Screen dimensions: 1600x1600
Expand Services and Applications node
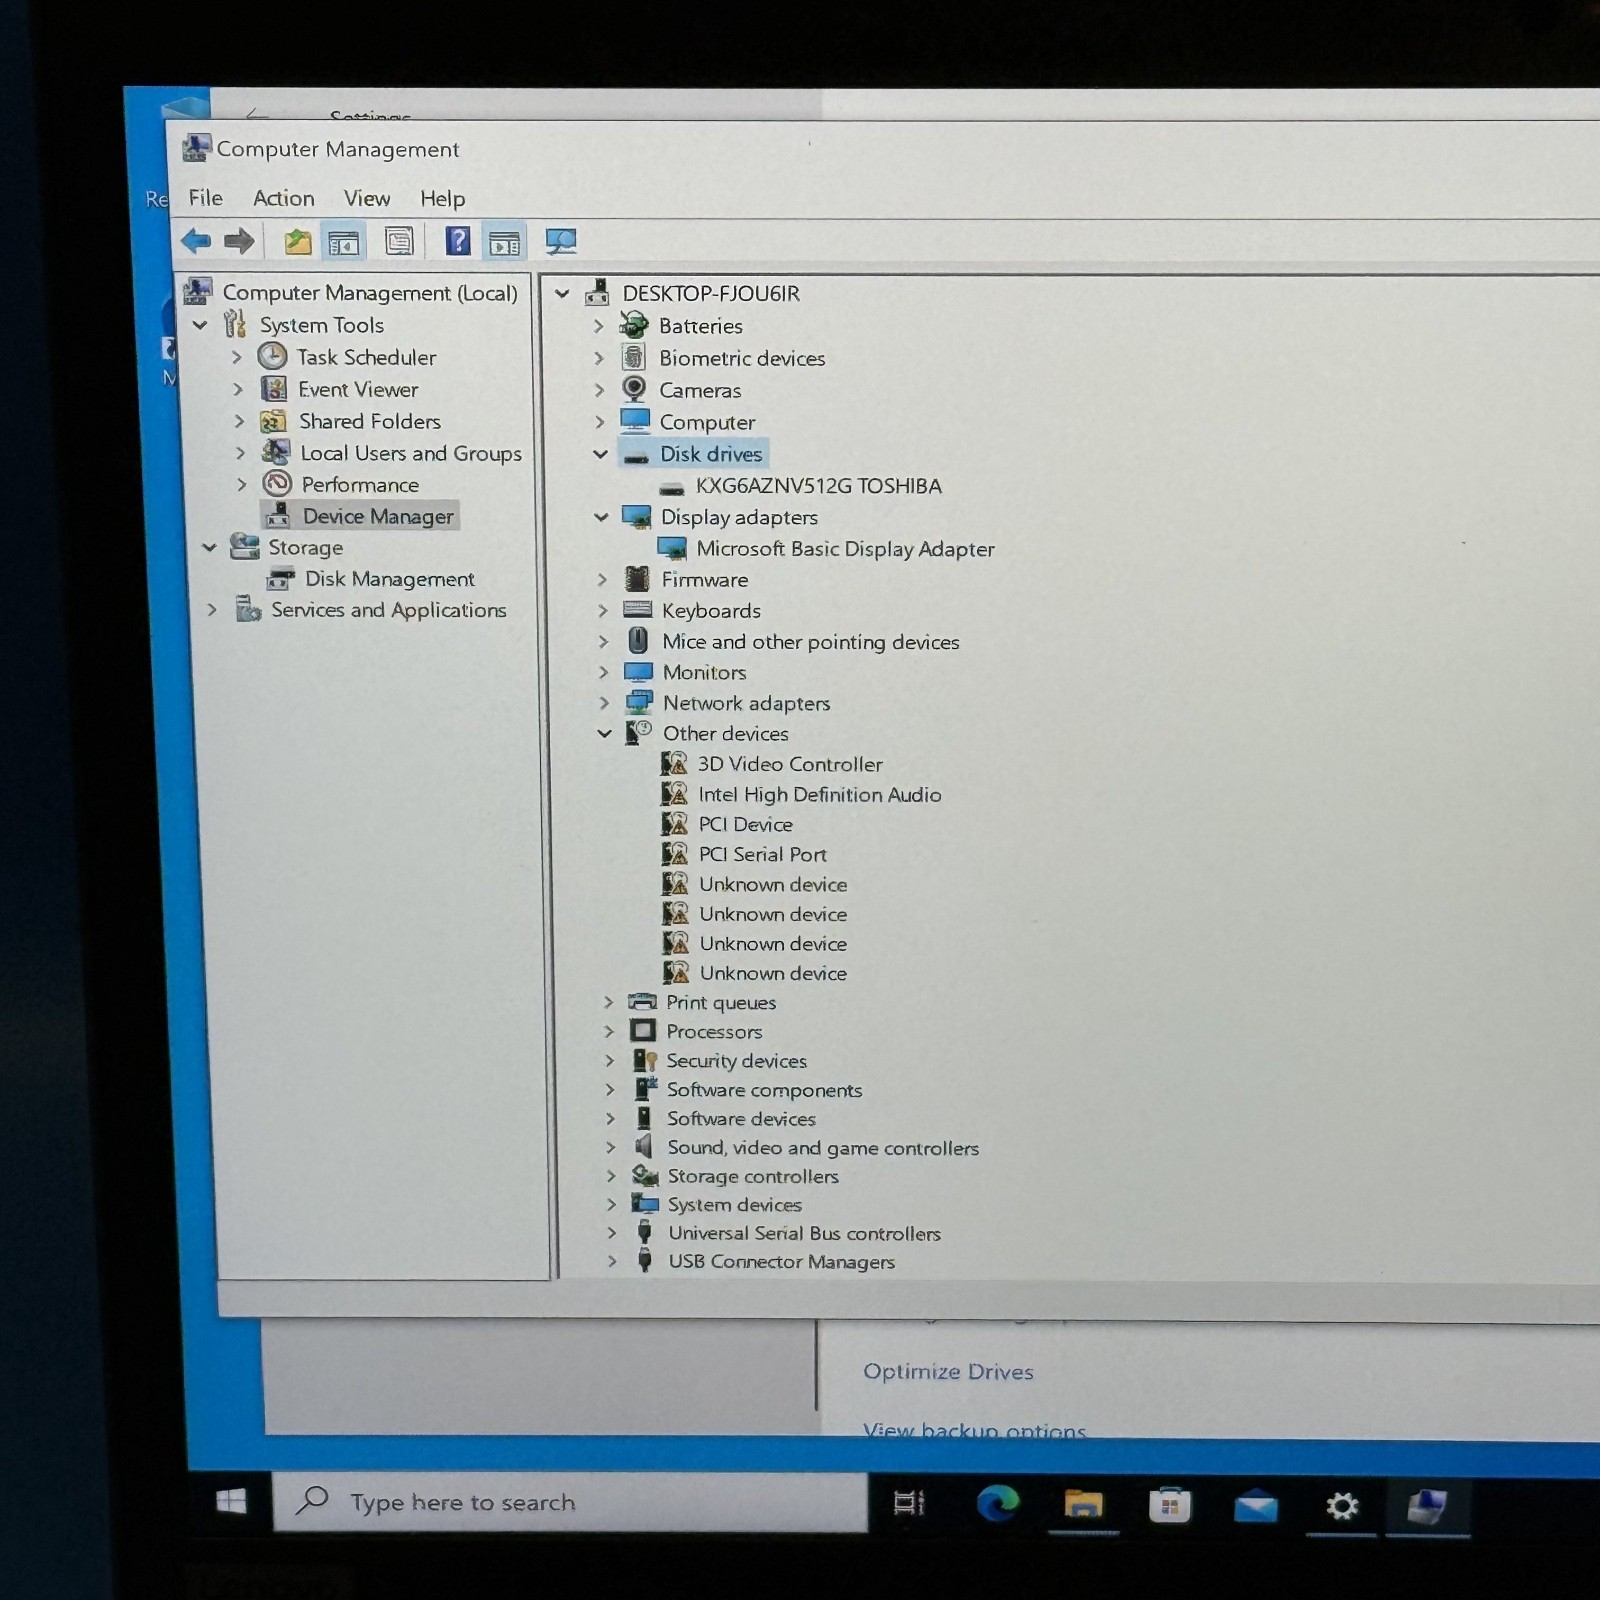(212, 609)
